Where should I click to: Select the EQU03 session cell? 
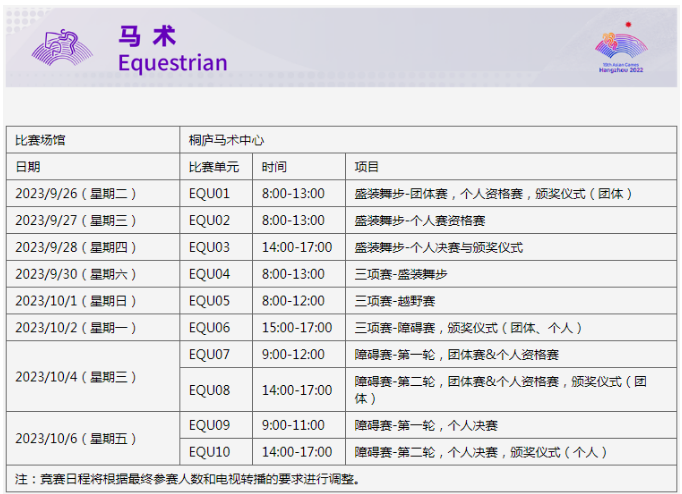tap(209, 247)
